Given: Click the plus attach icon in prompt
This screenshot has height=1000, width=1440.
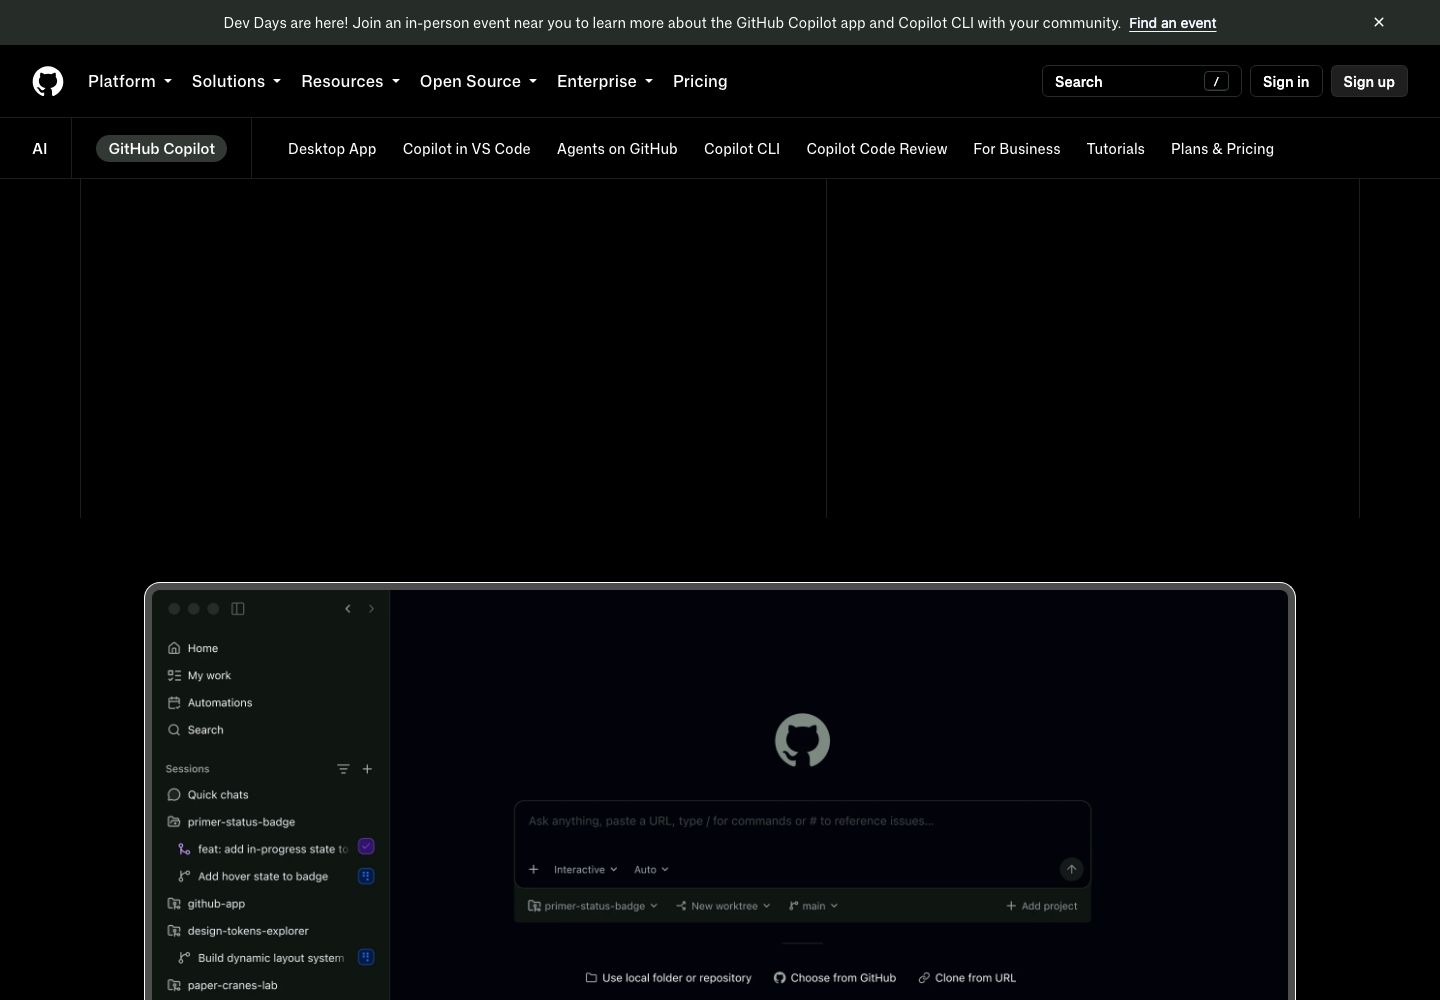Looking at the screenshot, I should tap(534, 869).
